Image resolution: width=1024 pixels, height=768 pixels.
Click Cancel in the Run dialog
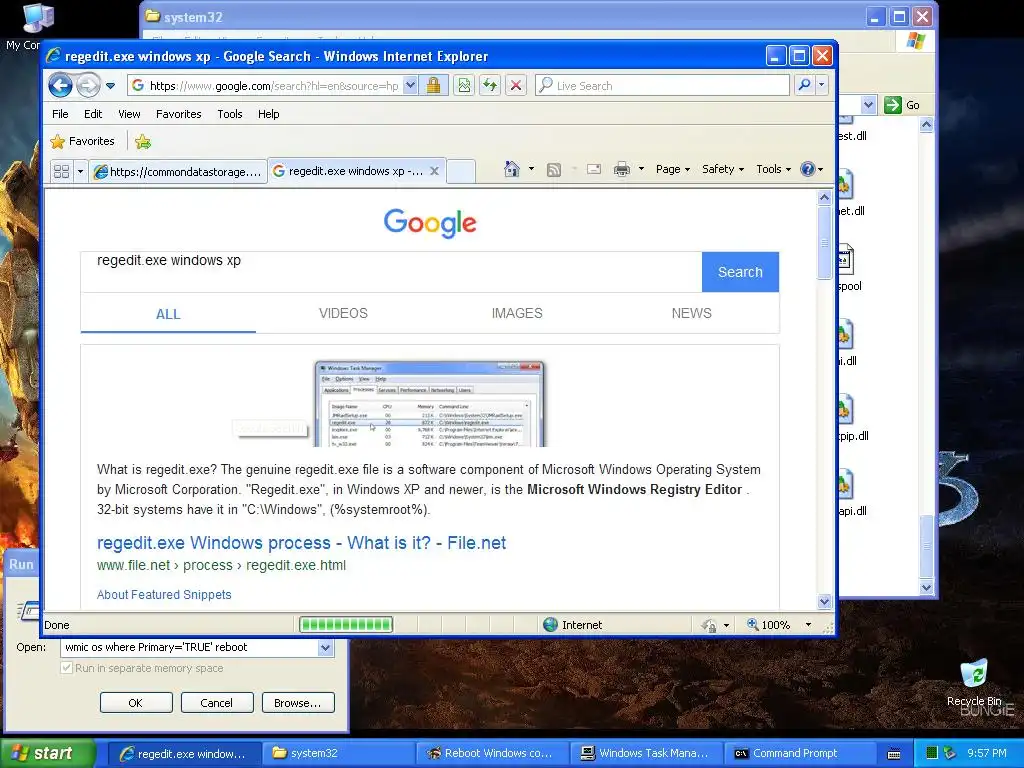[x=217, y=703]
